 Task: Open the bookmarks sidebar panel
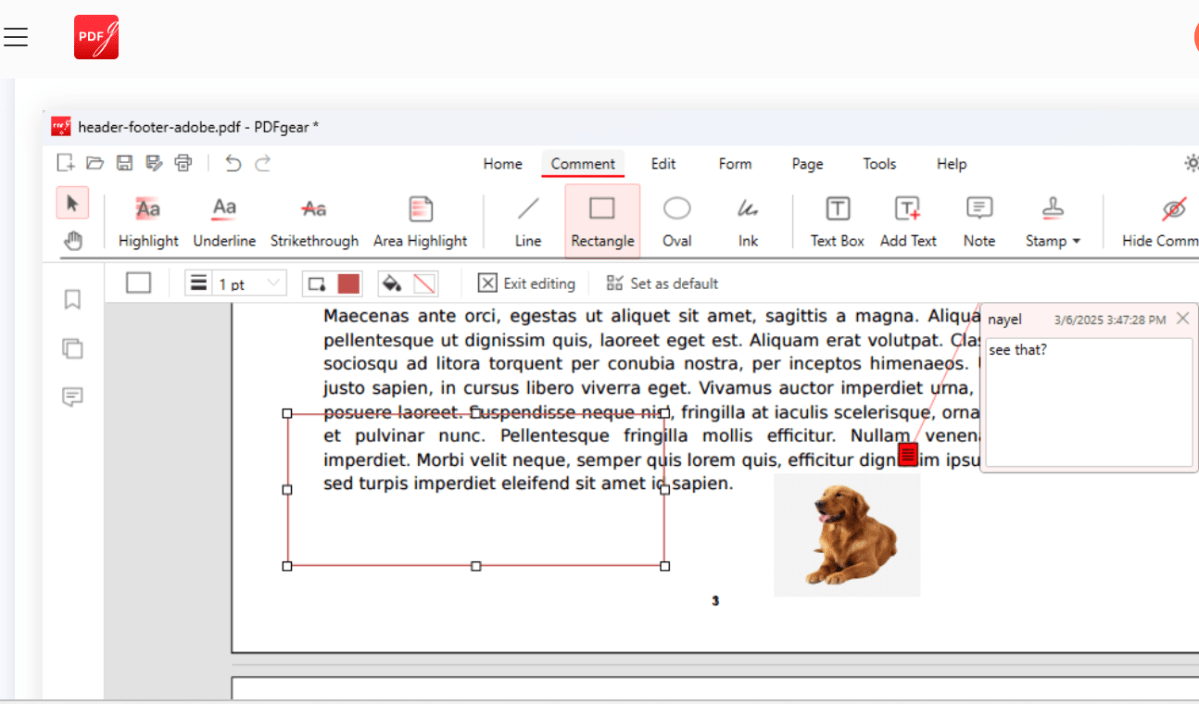coord(72,300)
